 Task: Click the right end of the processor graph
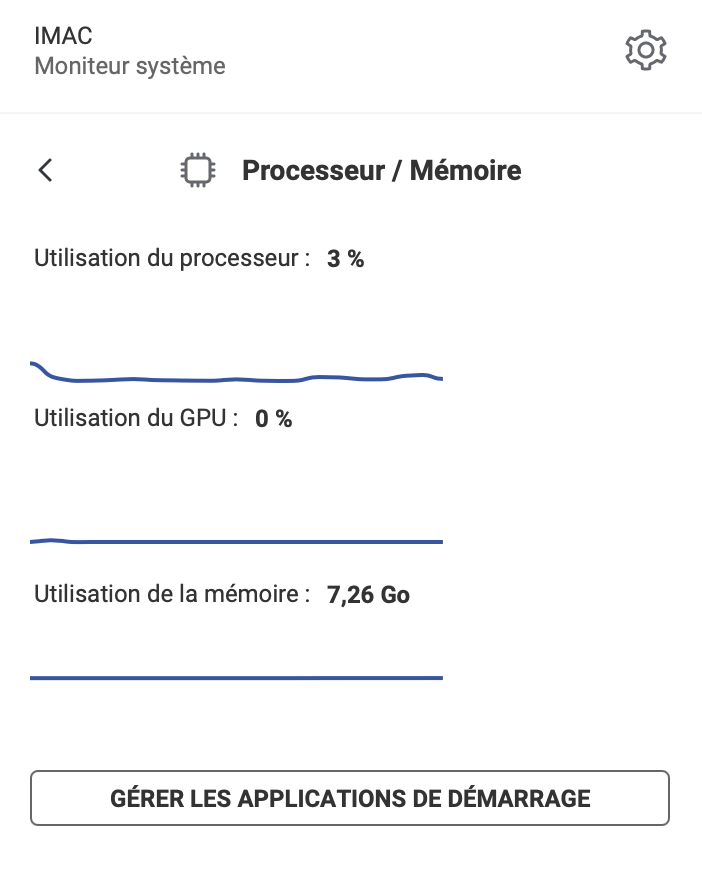[x=439, y=378]
